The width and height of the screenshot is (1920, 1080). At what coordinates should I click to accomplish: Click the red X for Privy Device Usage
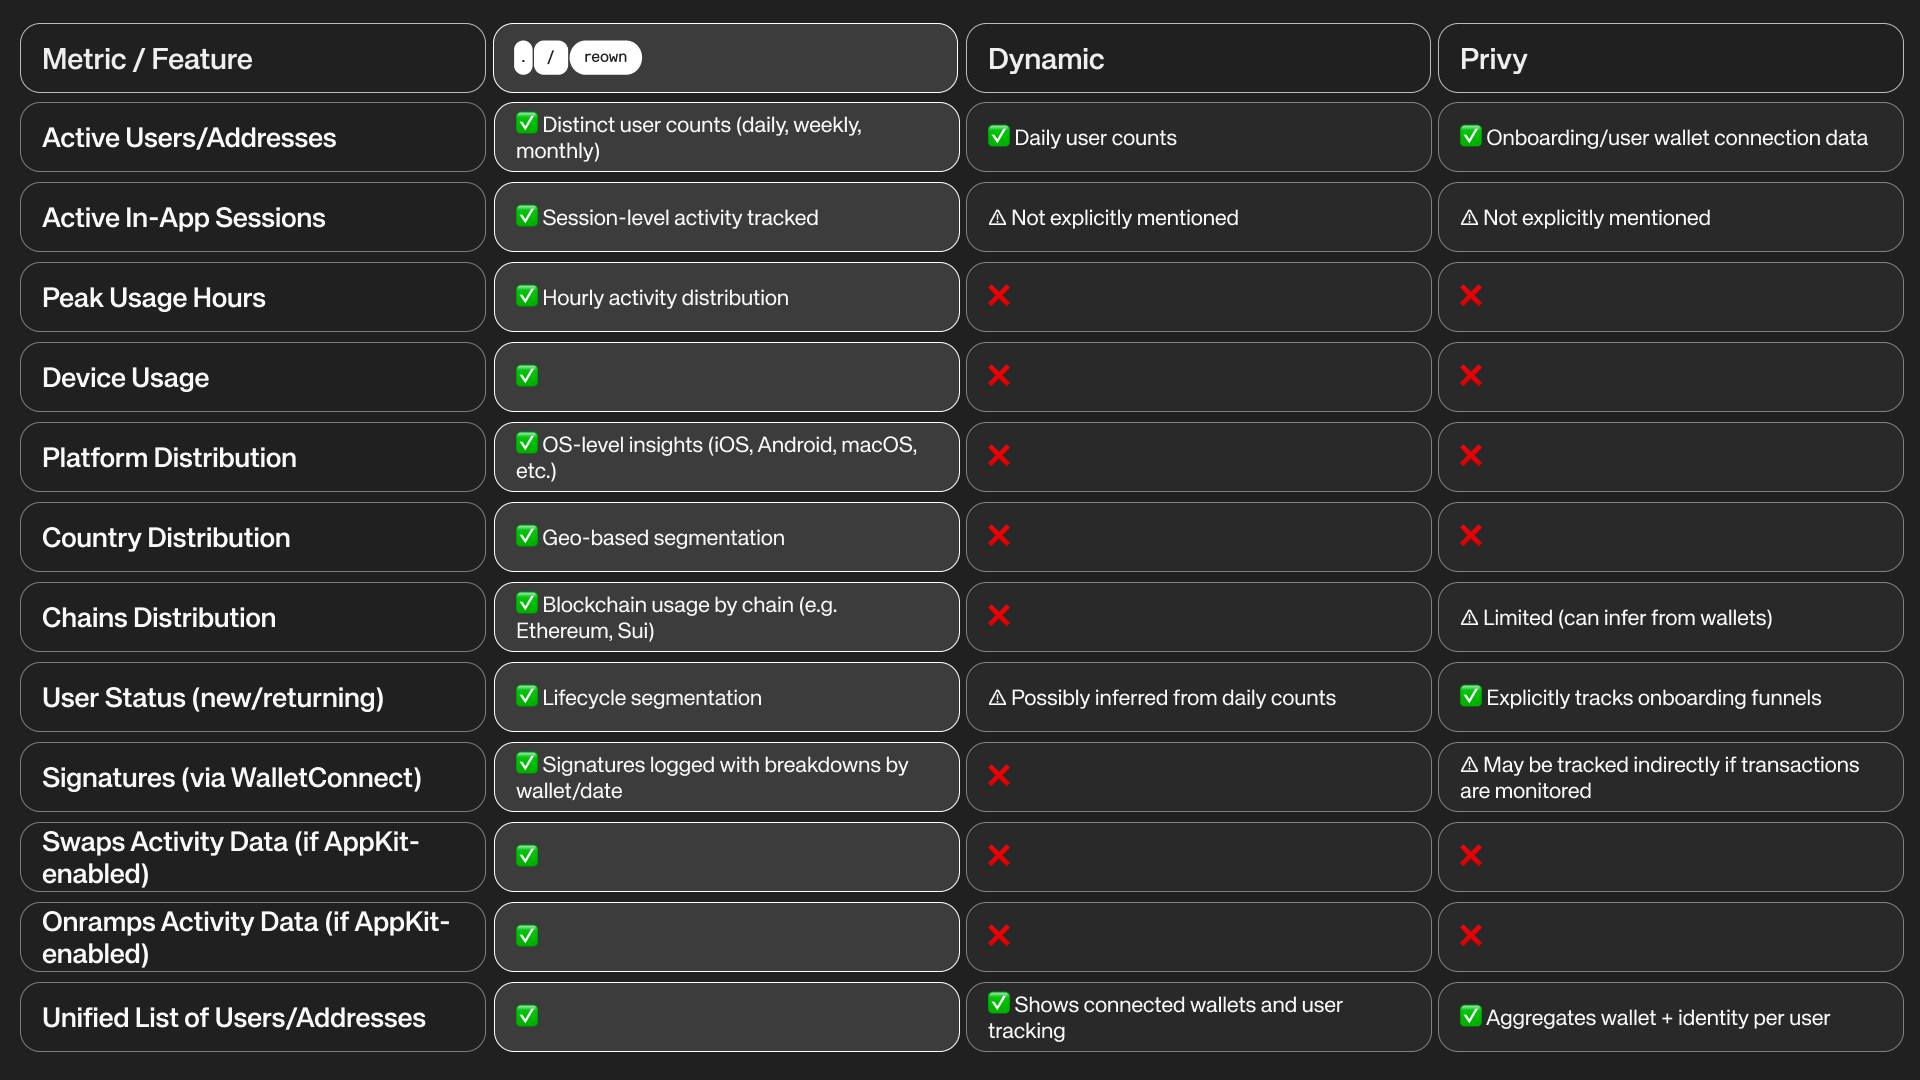click(x=1471, y=376)
